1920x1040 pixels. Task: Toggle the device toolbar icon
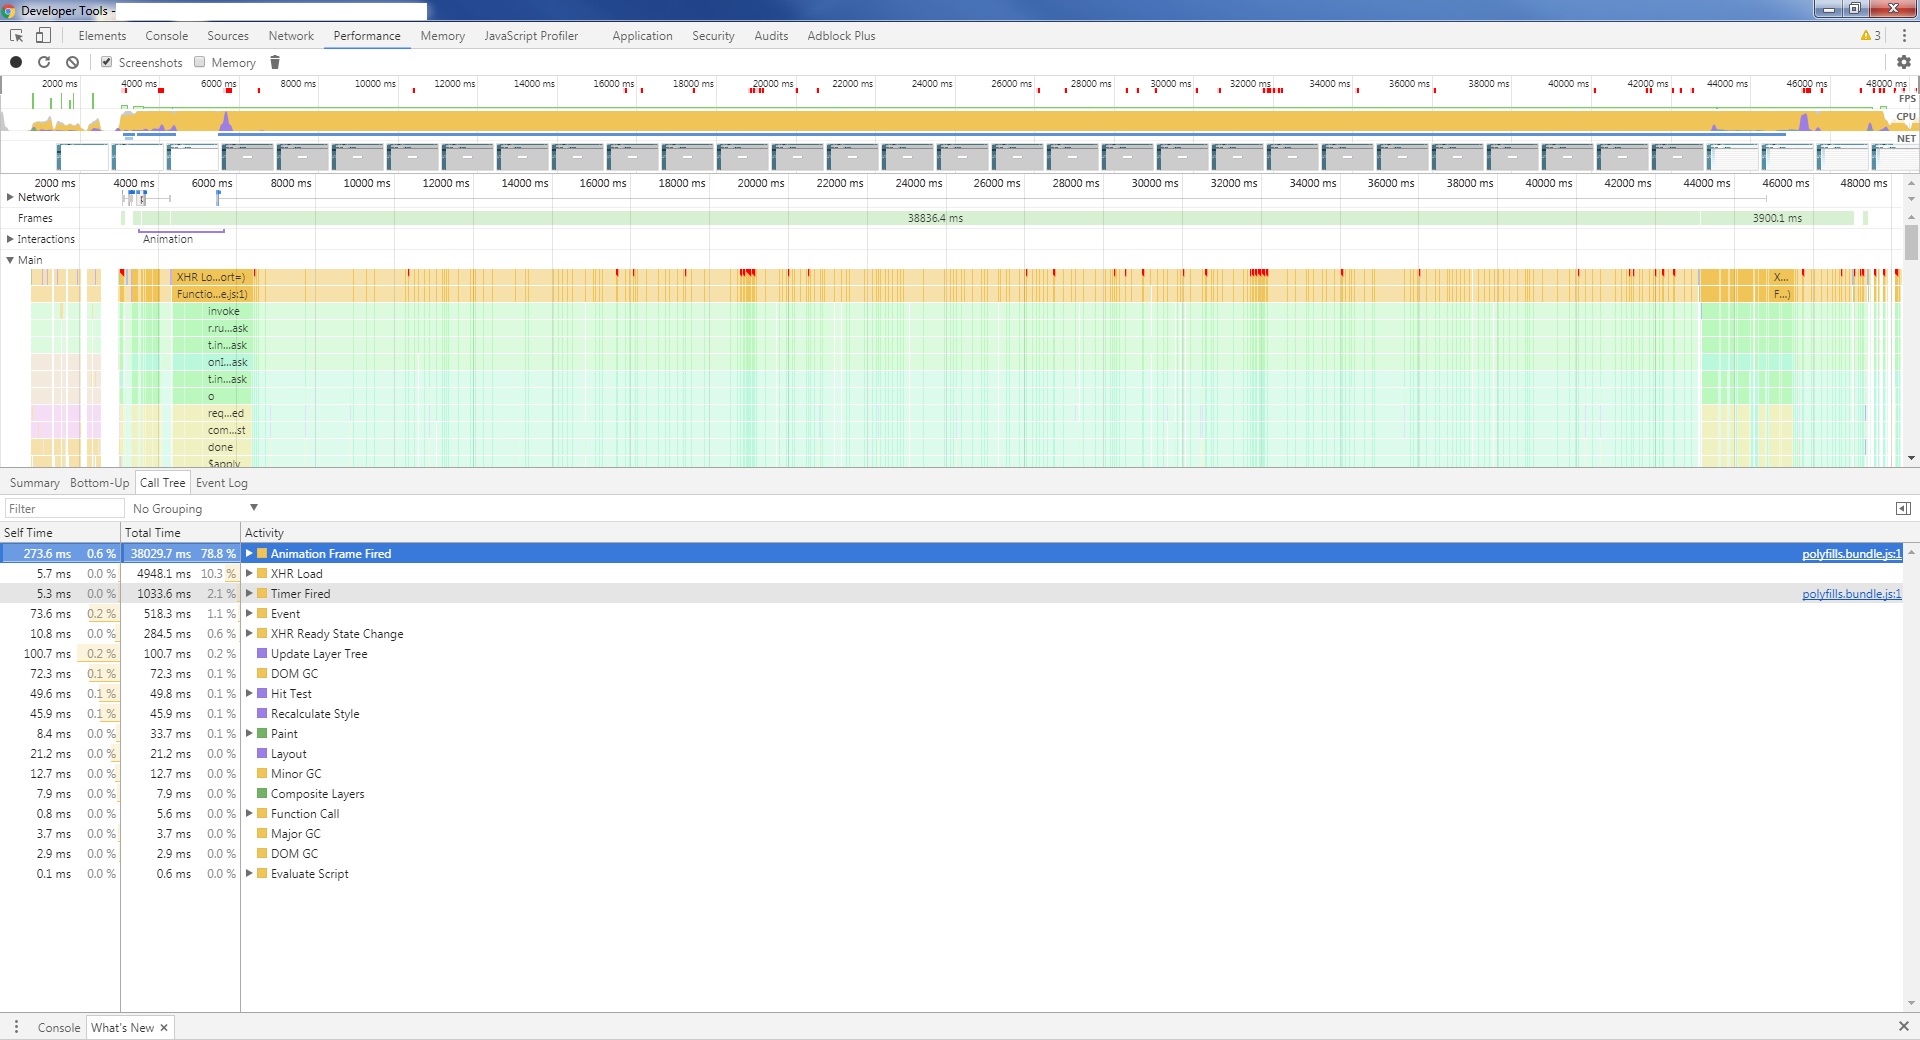[43, 36]
